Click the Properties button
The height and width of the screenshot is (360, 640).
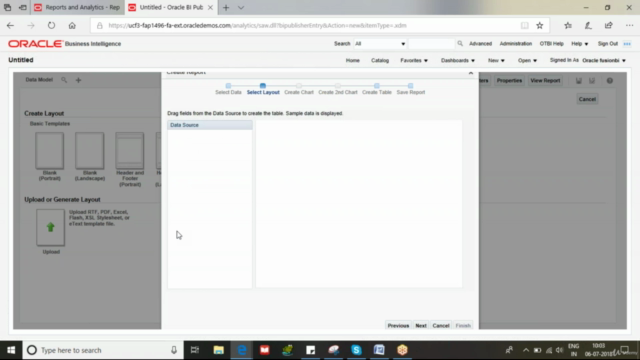coord(509,81)
